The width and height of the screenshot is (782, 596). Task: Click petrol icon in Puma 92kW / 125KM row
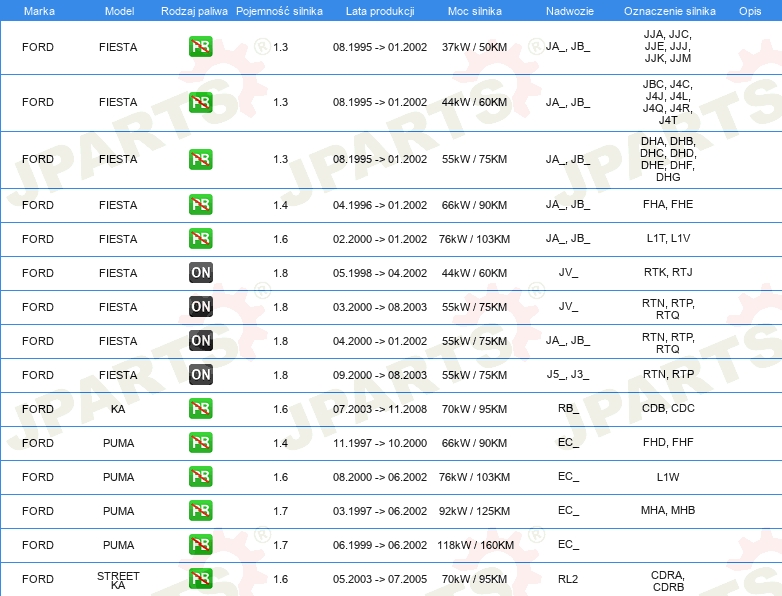200,511
